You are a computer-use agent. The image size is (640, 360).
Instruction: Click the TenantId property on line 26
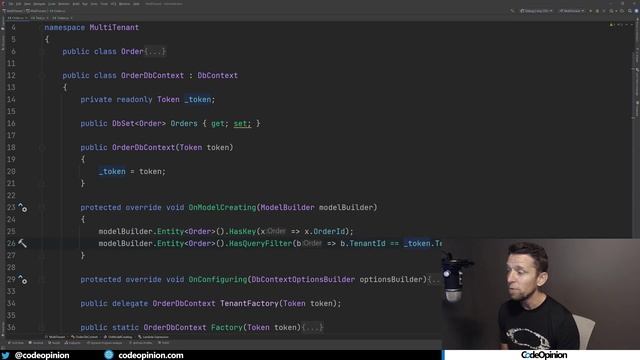pyautogui.click(x=367, y=244)
